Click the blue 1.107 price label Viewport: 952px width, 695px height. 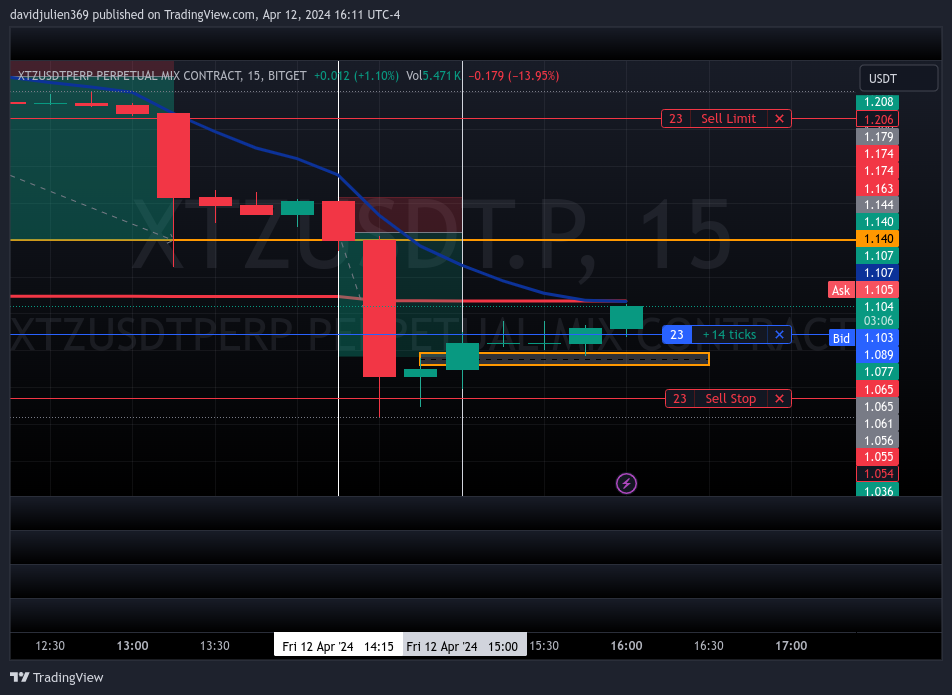(x=877, y=273)
